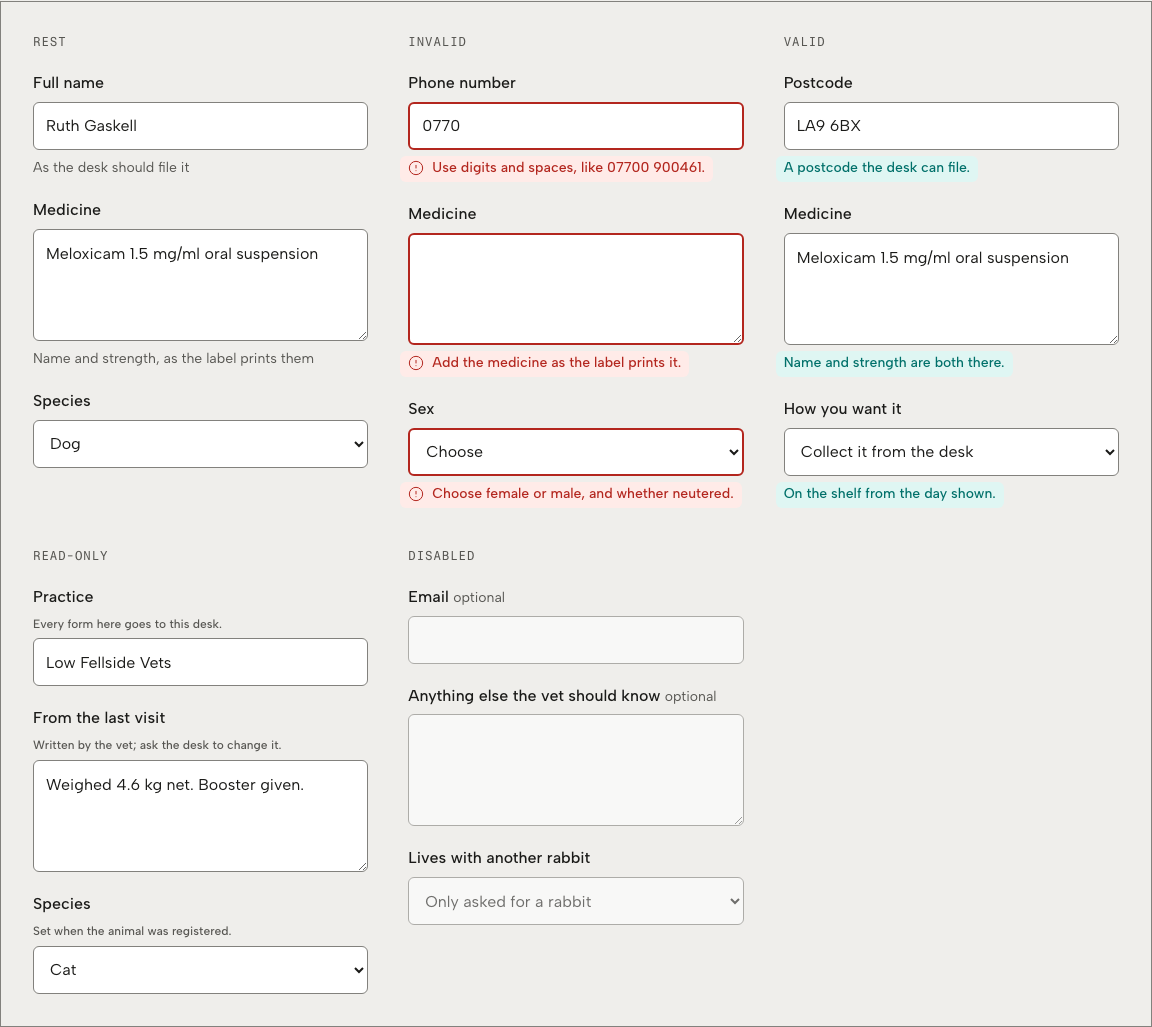Viewport: 1152px width, 1027px height.
Task: Click the disabled Email input field
Action: pyautogui.click(x=576, y=640)
